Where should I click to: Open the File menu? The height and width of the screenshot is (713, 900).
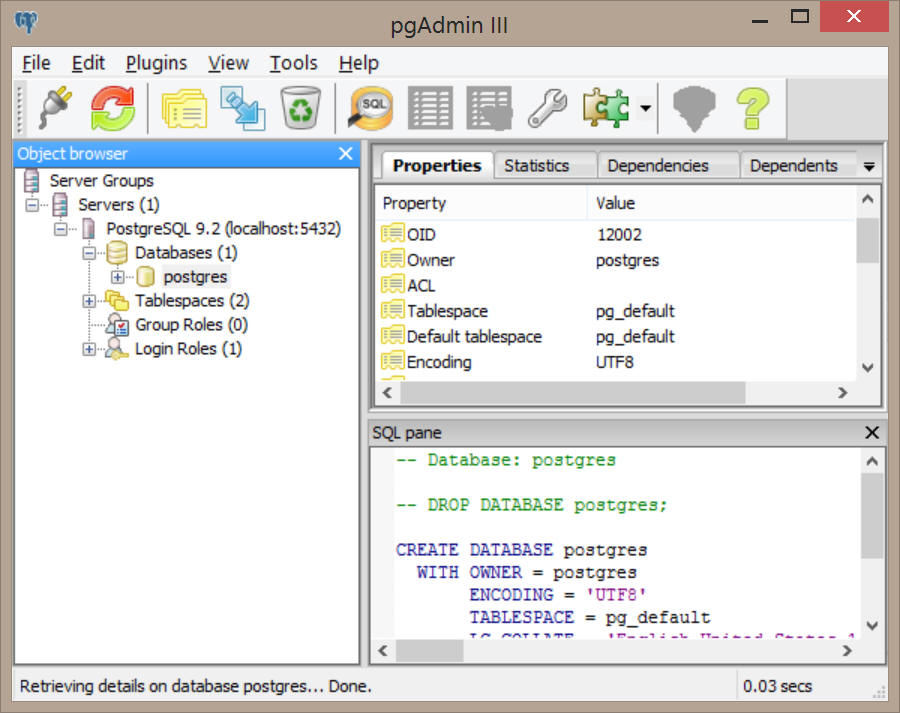[x=36, y=63]
